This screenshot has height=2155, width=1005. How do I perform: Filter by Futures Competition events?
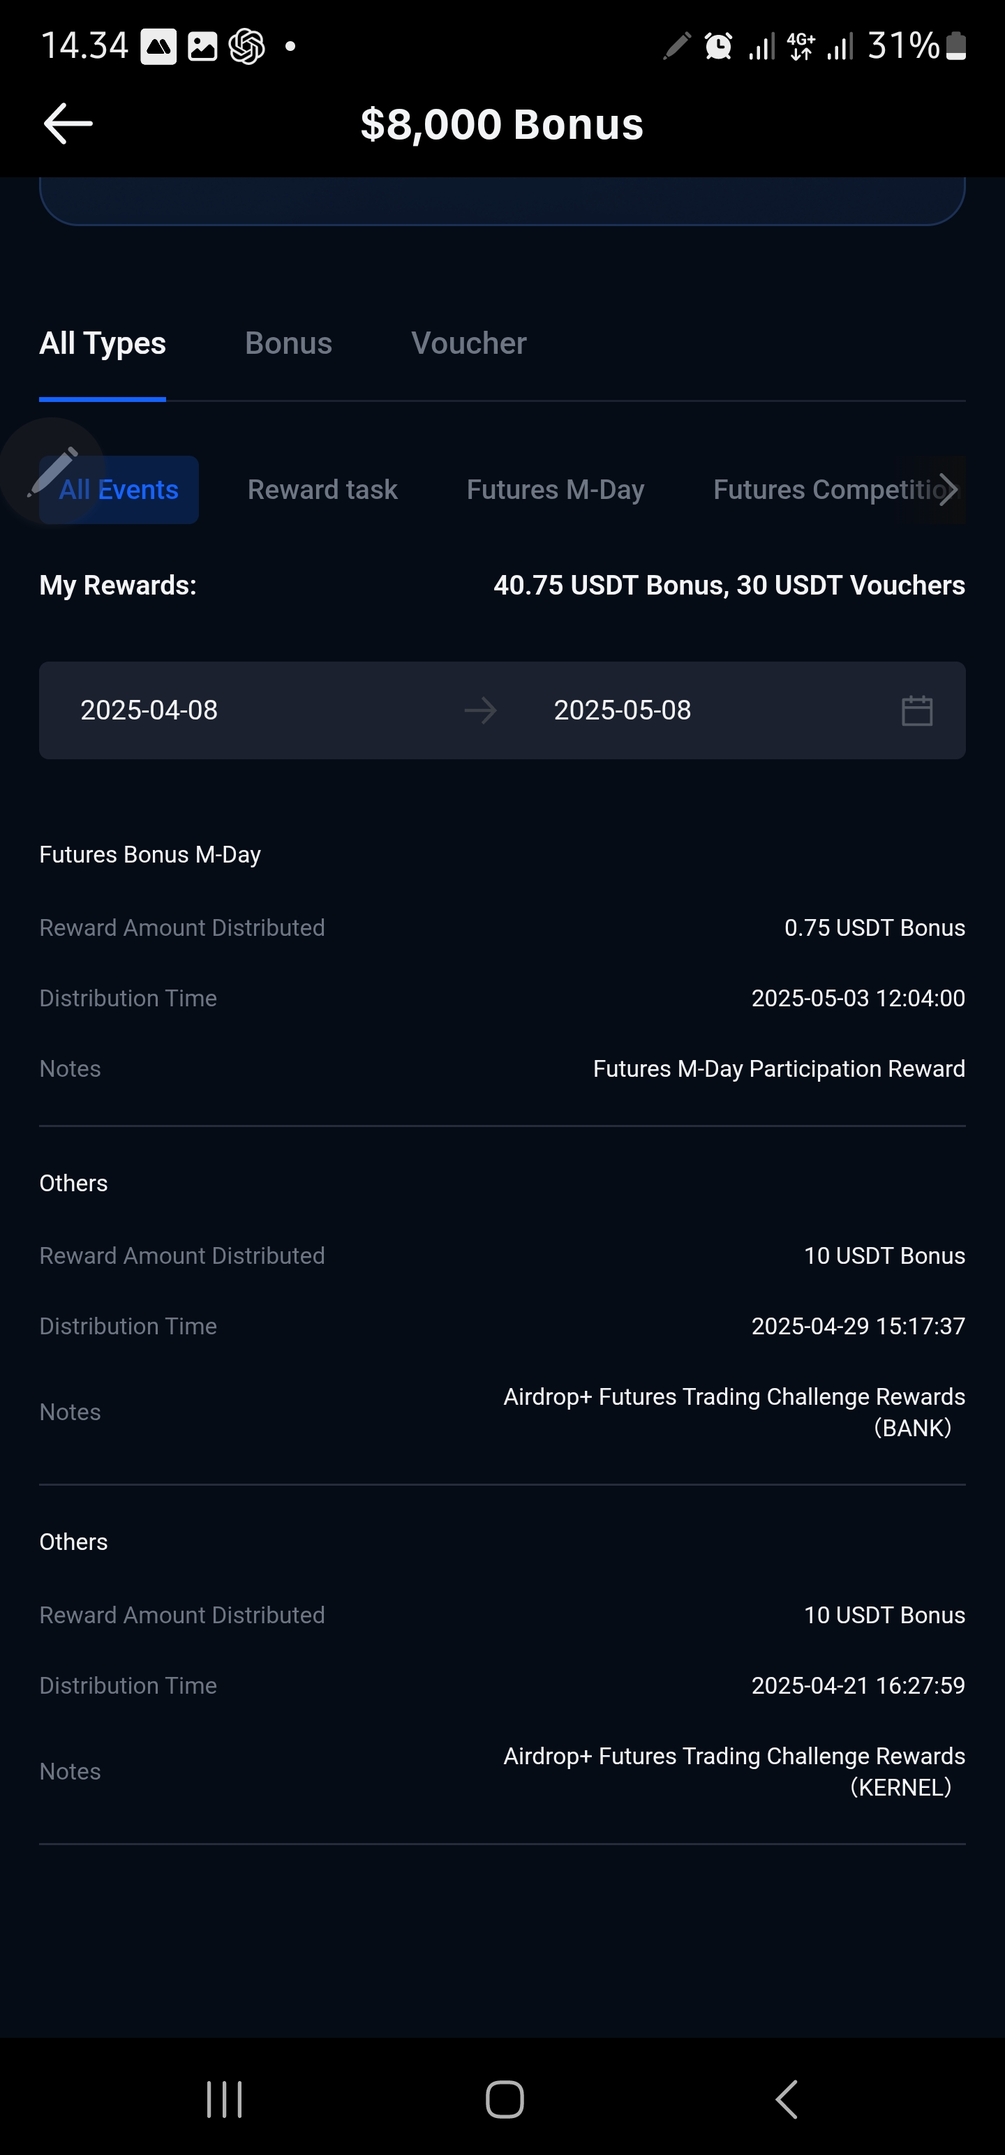pyautogui.click(x=820, y=490)
